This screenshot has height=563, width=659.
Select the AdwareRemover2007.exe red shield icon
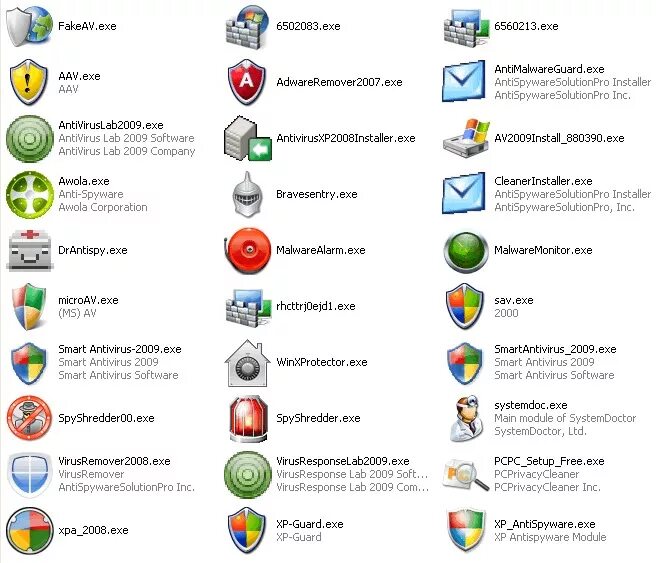click(x=247, y=82)
